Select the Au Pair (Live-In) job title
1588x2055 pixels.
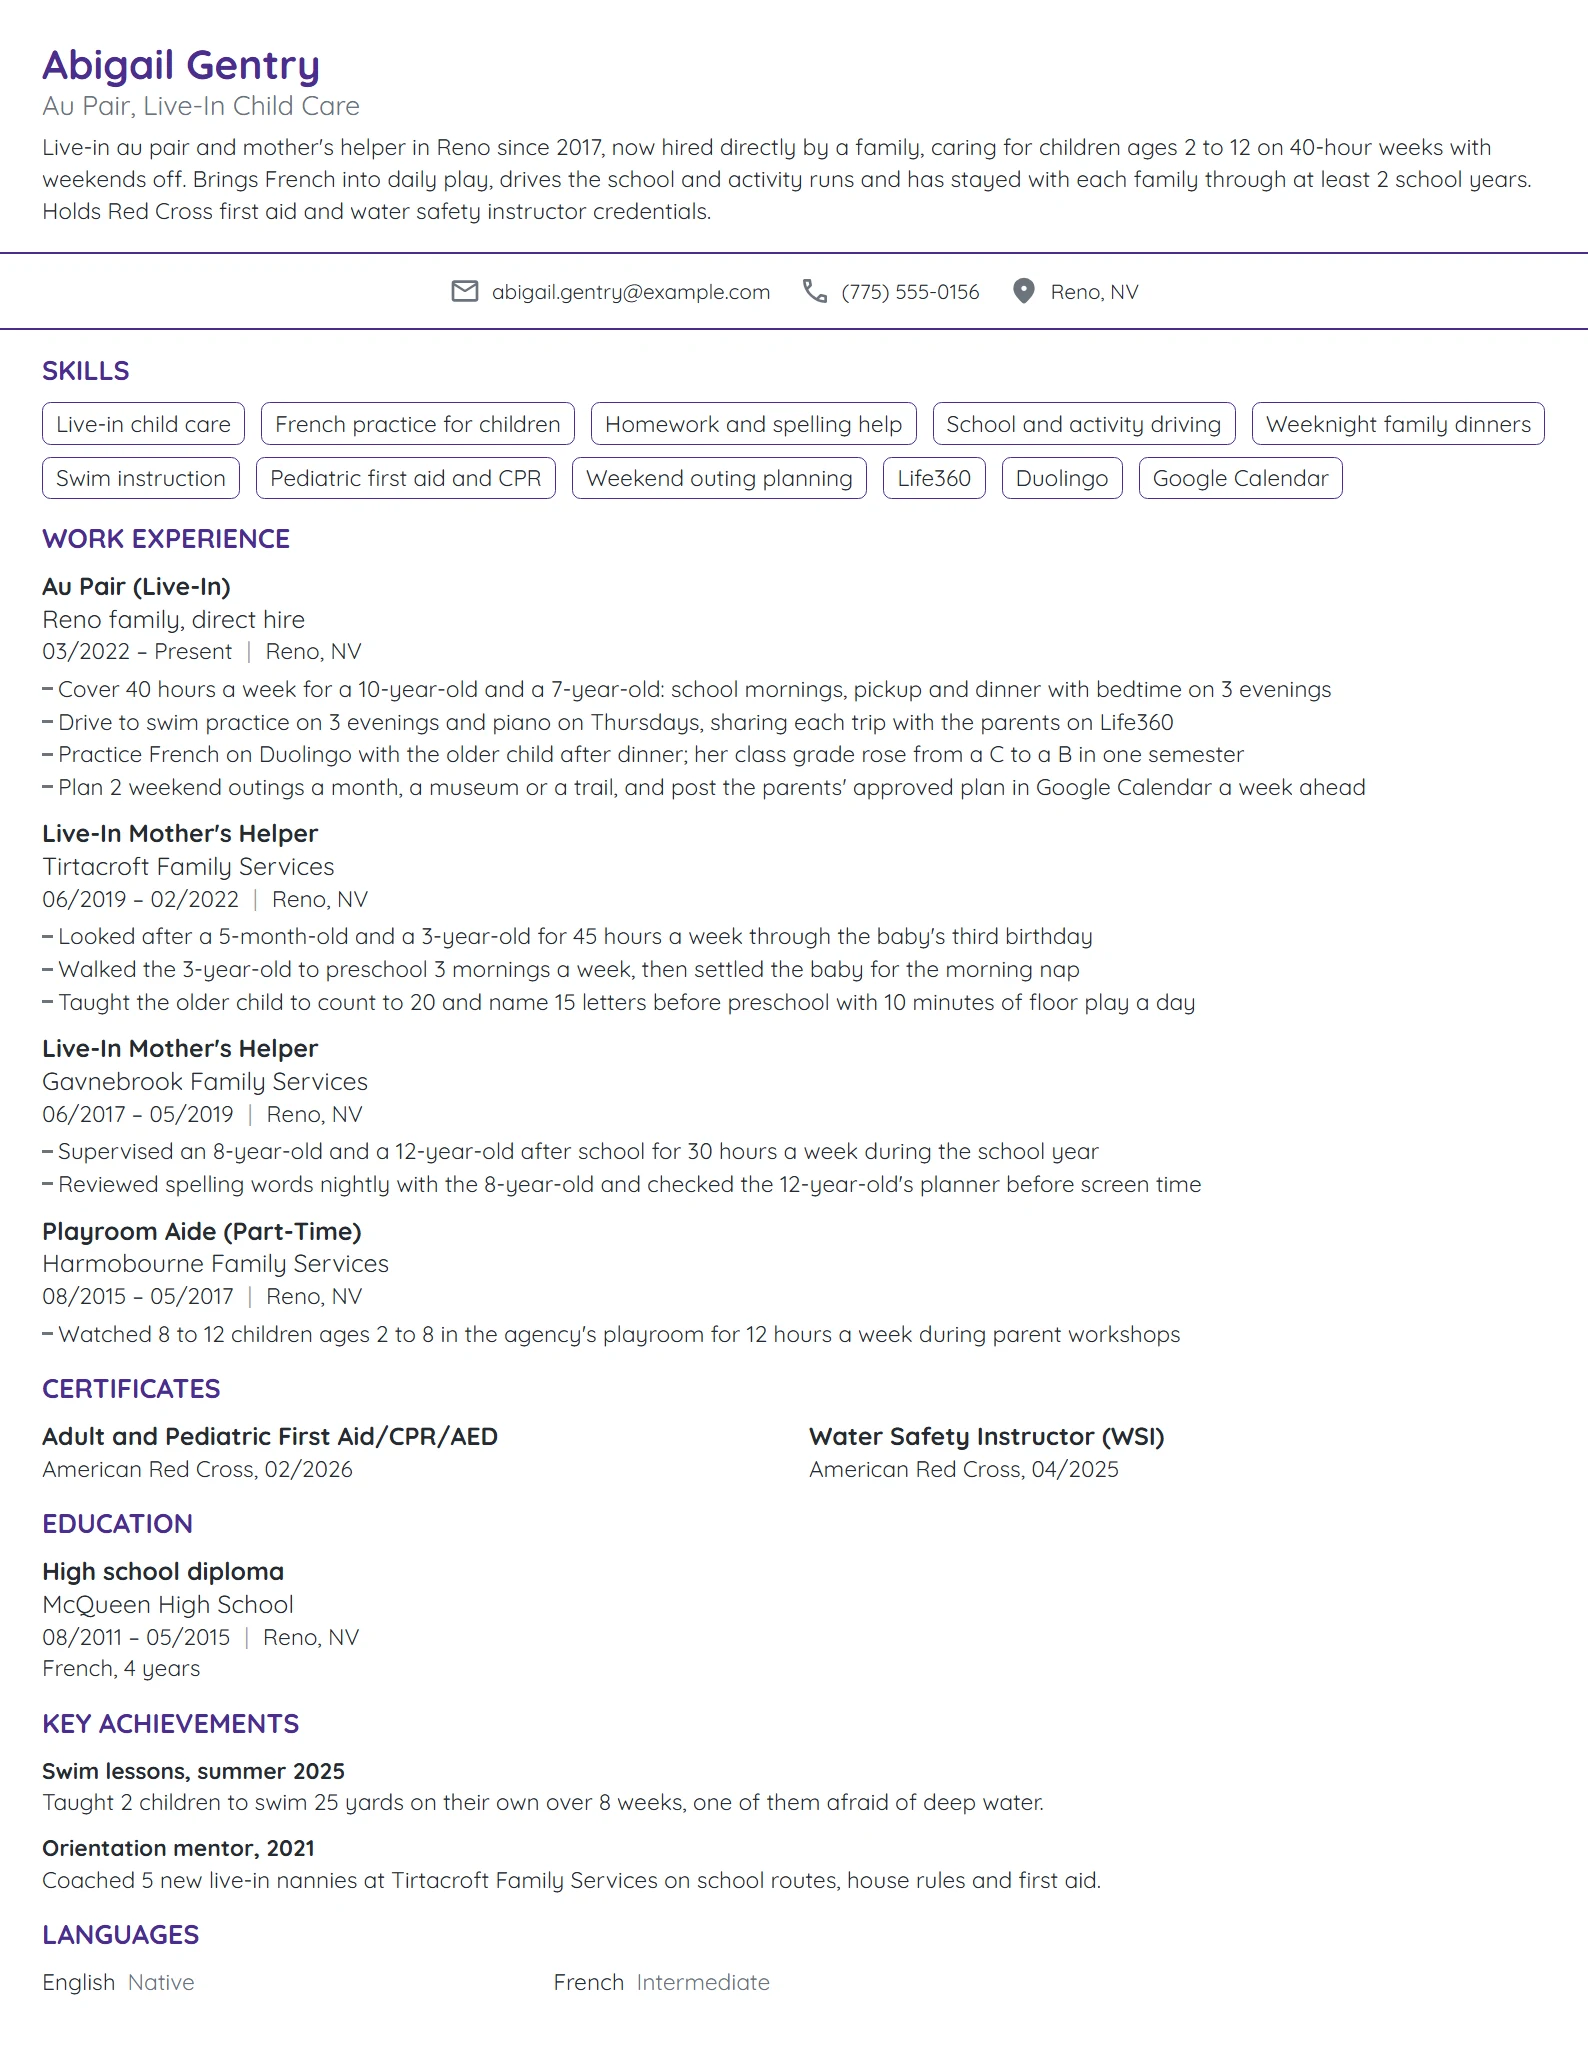[x=136, y=587]
